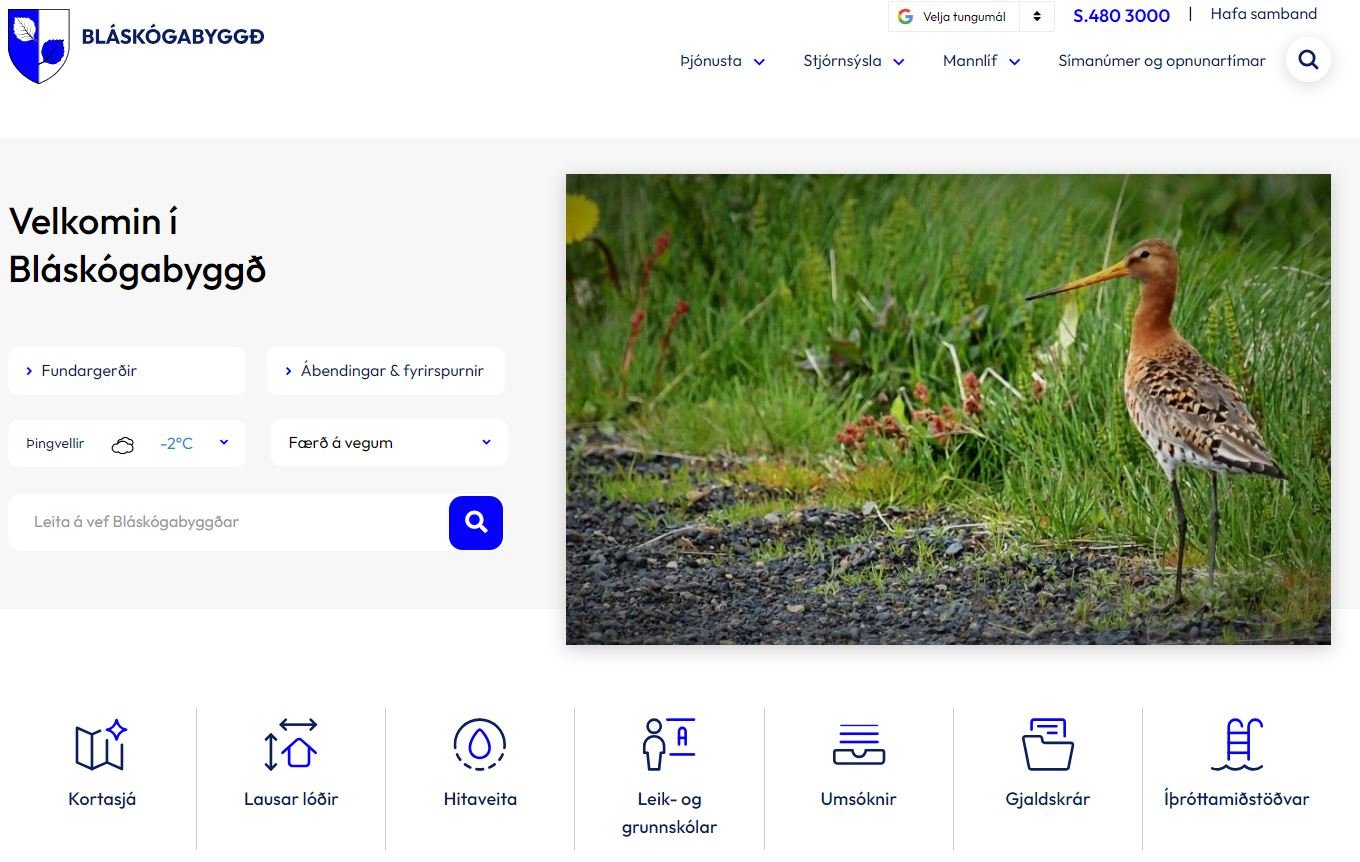Expand the Þjónusta menu
The height and width of the screenshot is (862, 1360).
(x=722, y=61)
